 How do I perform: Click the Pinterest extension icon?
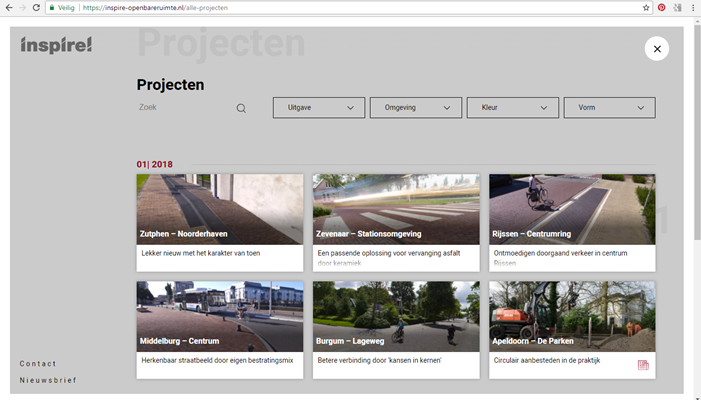[662, 7]
